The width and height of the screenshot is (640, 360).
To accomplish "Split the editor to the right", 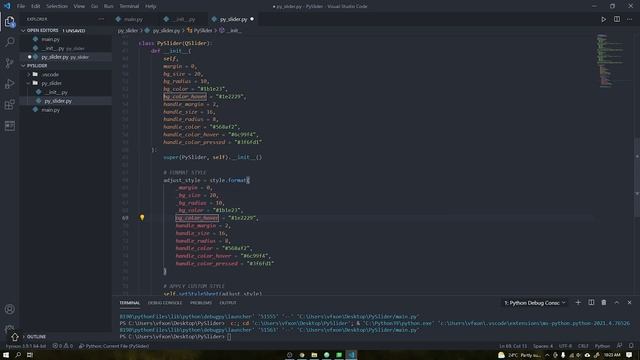I will coord(617,19).
